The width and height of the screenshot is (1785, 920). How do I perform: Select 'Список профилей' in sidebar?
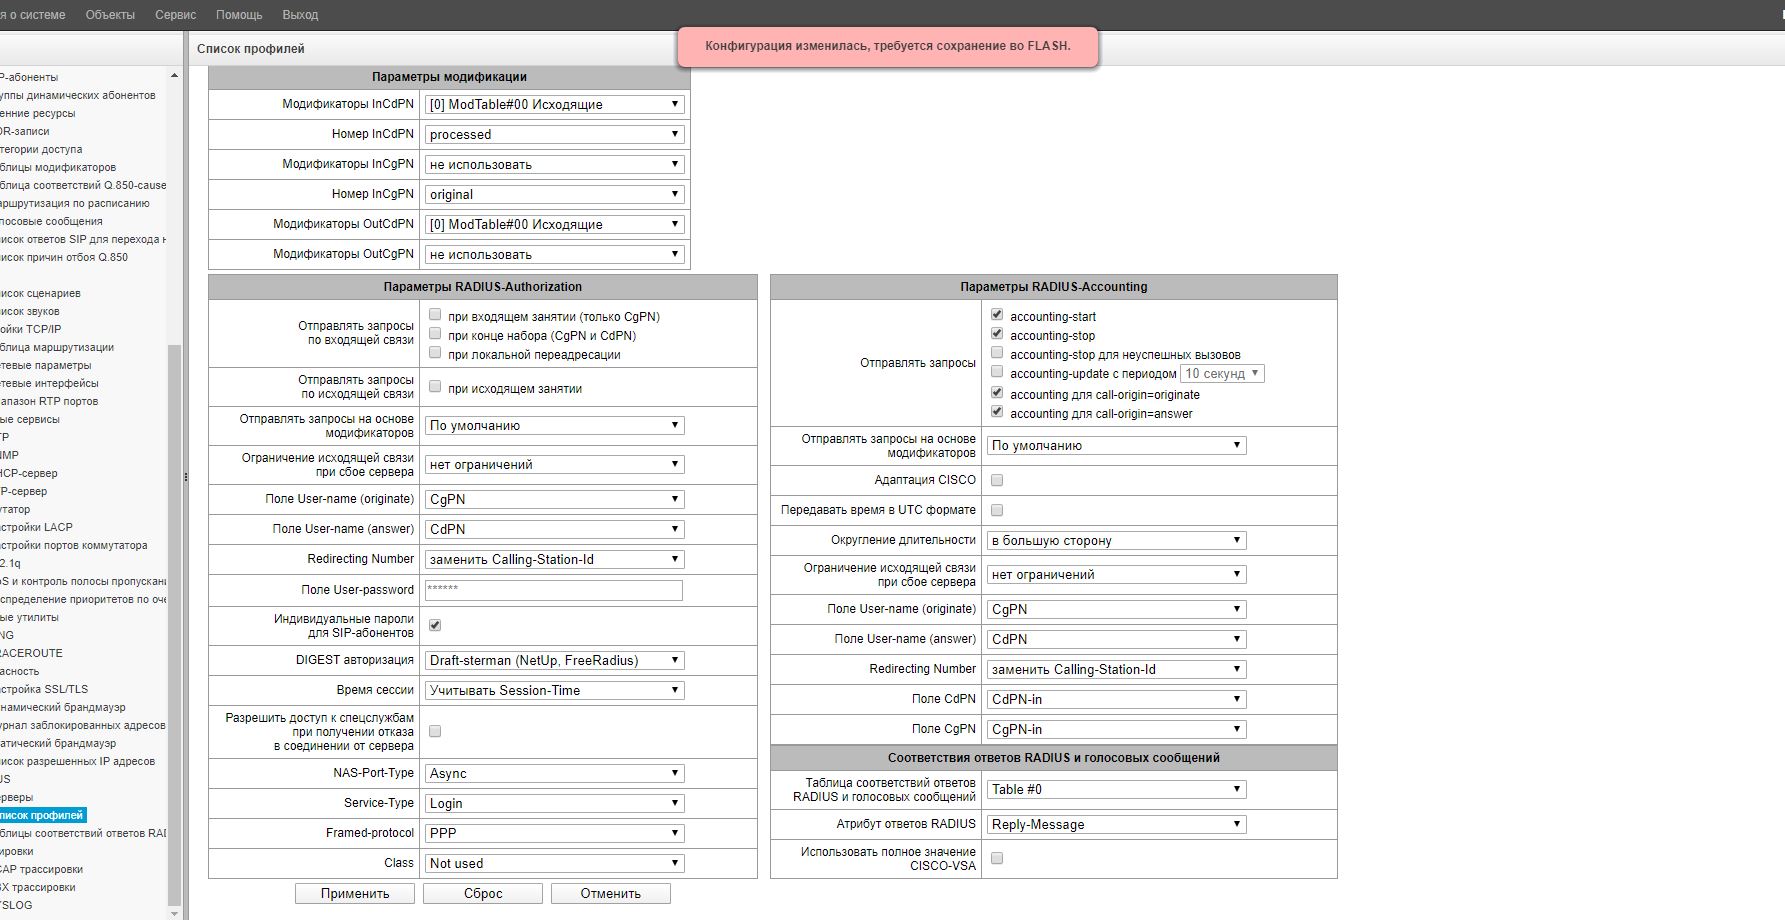(x=42, y=815)
